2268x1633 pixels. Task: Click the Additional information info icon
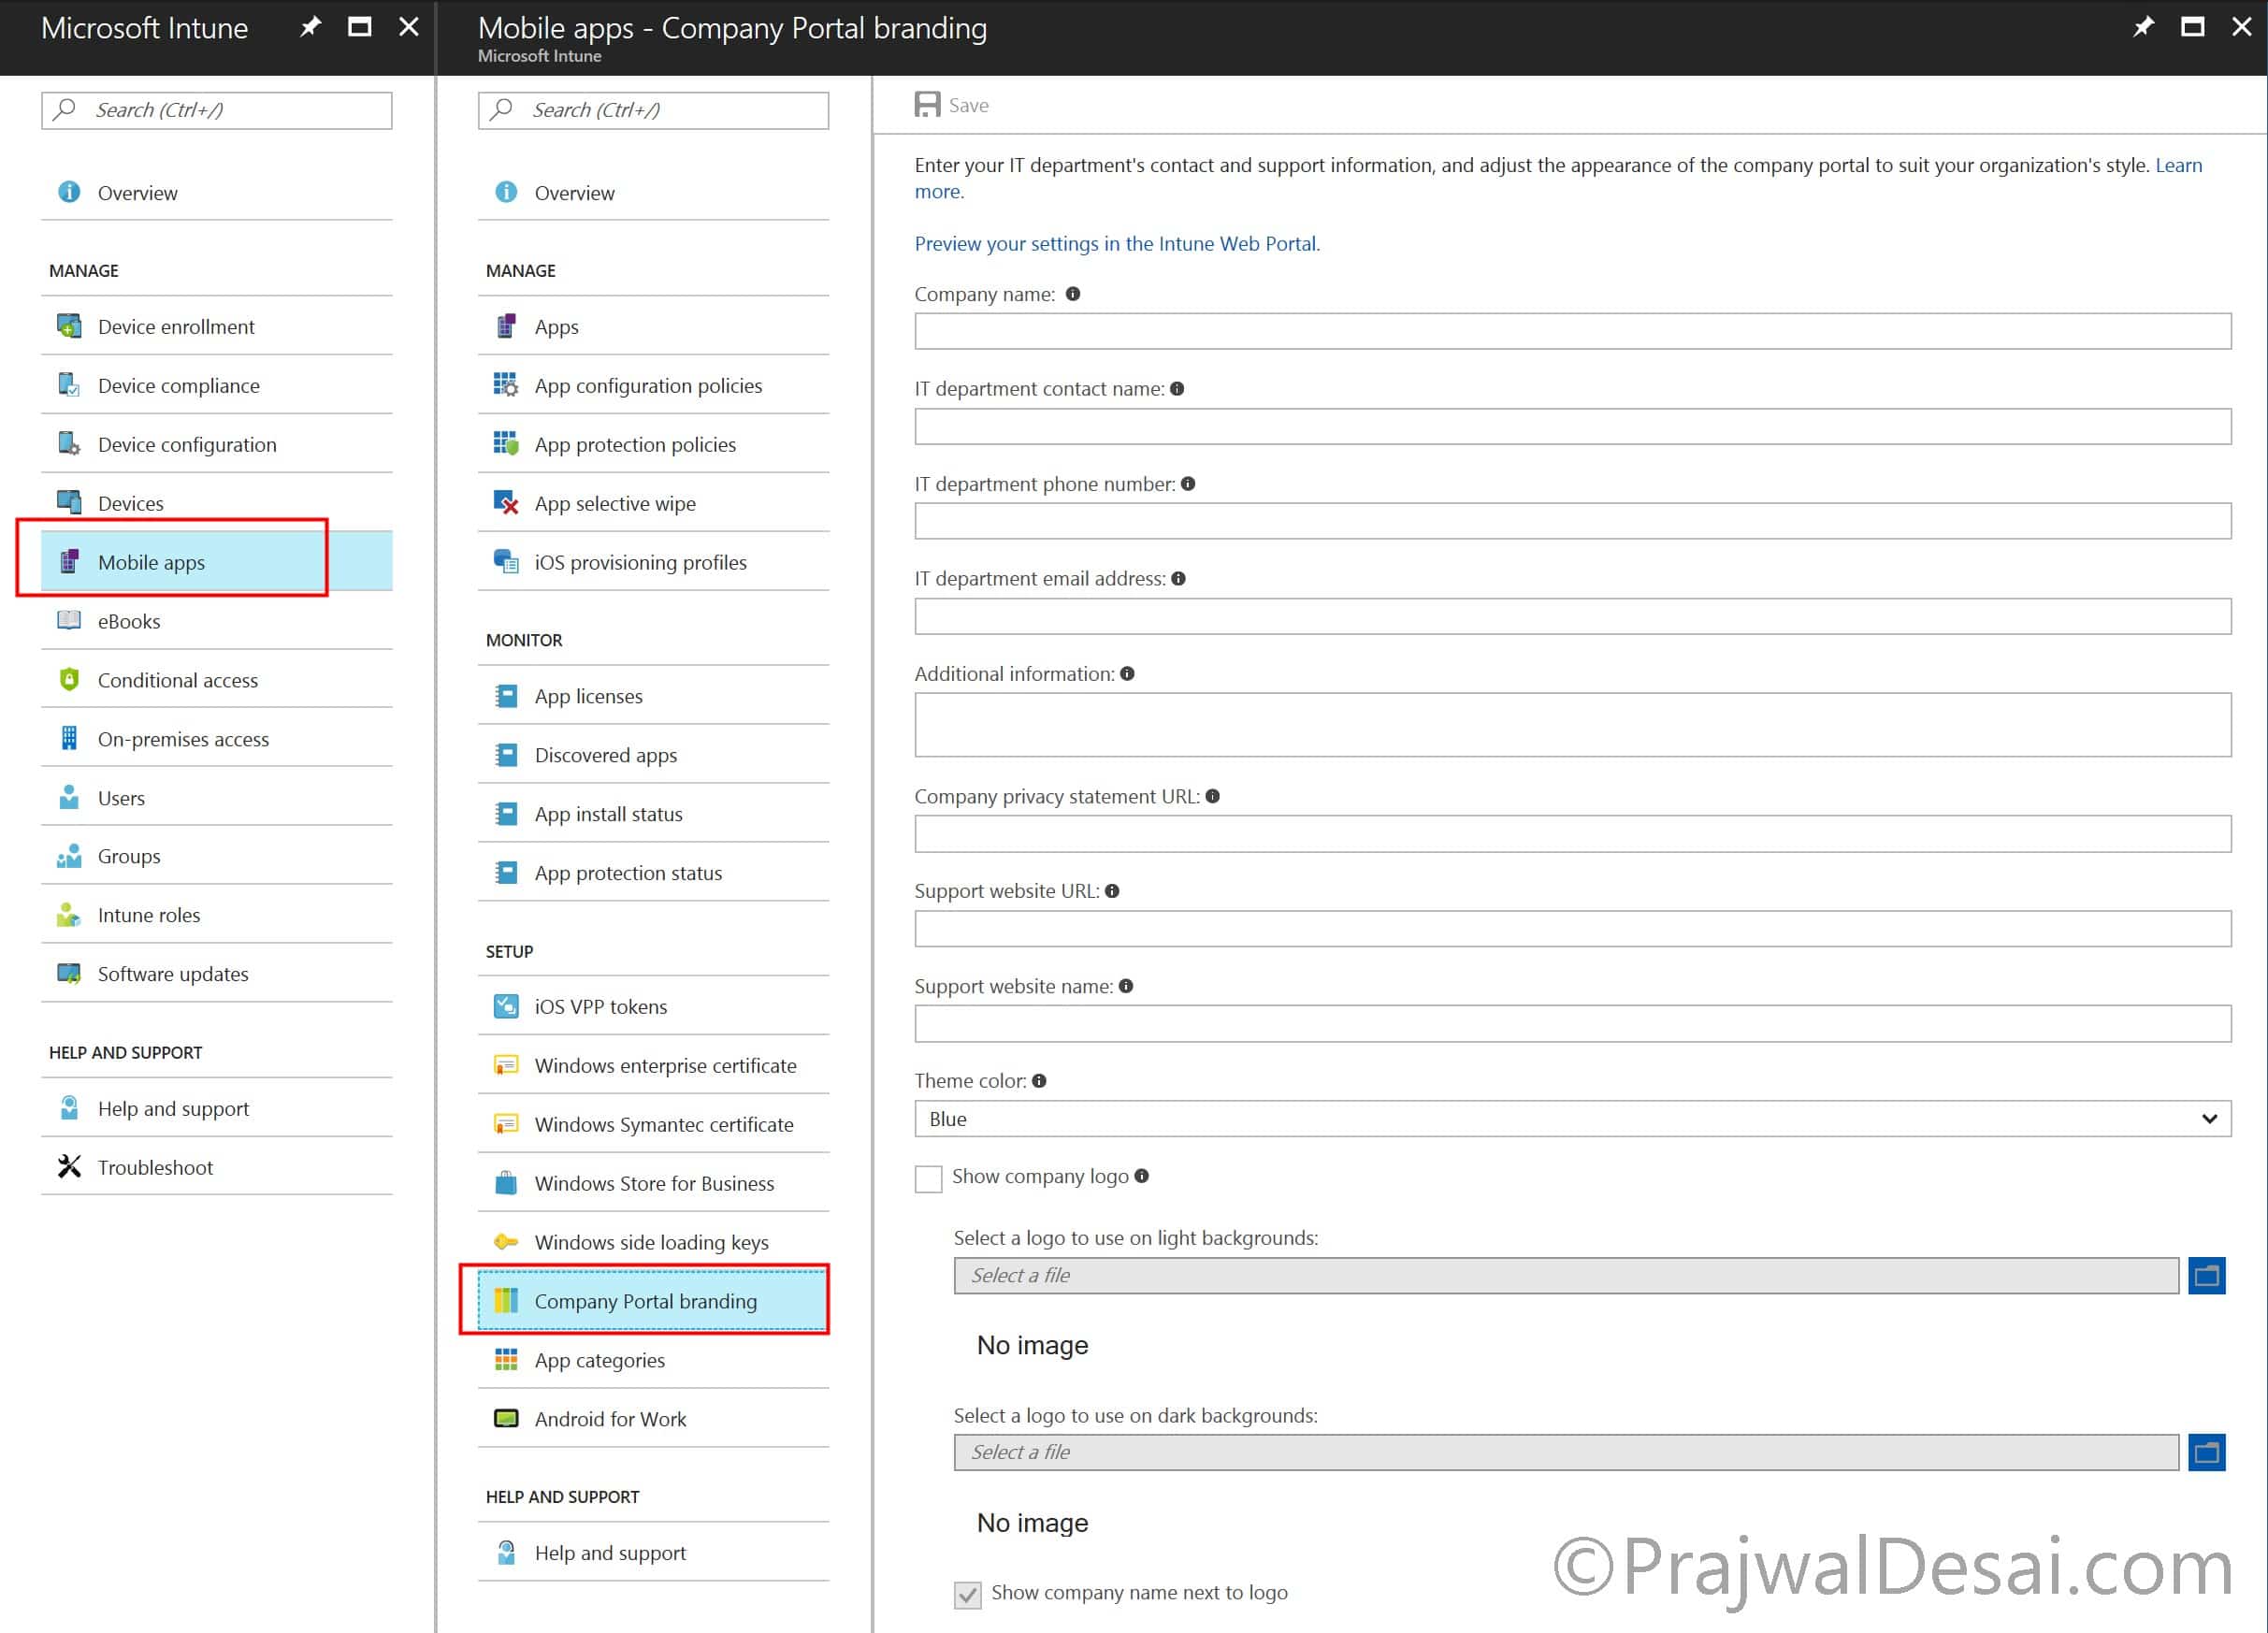(1127, 674)
